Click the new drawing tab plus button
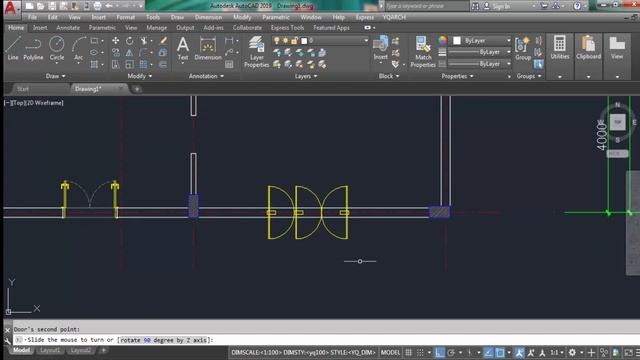Screen dimensions: 640x360 pyautogui.click(x=137, y=89)
